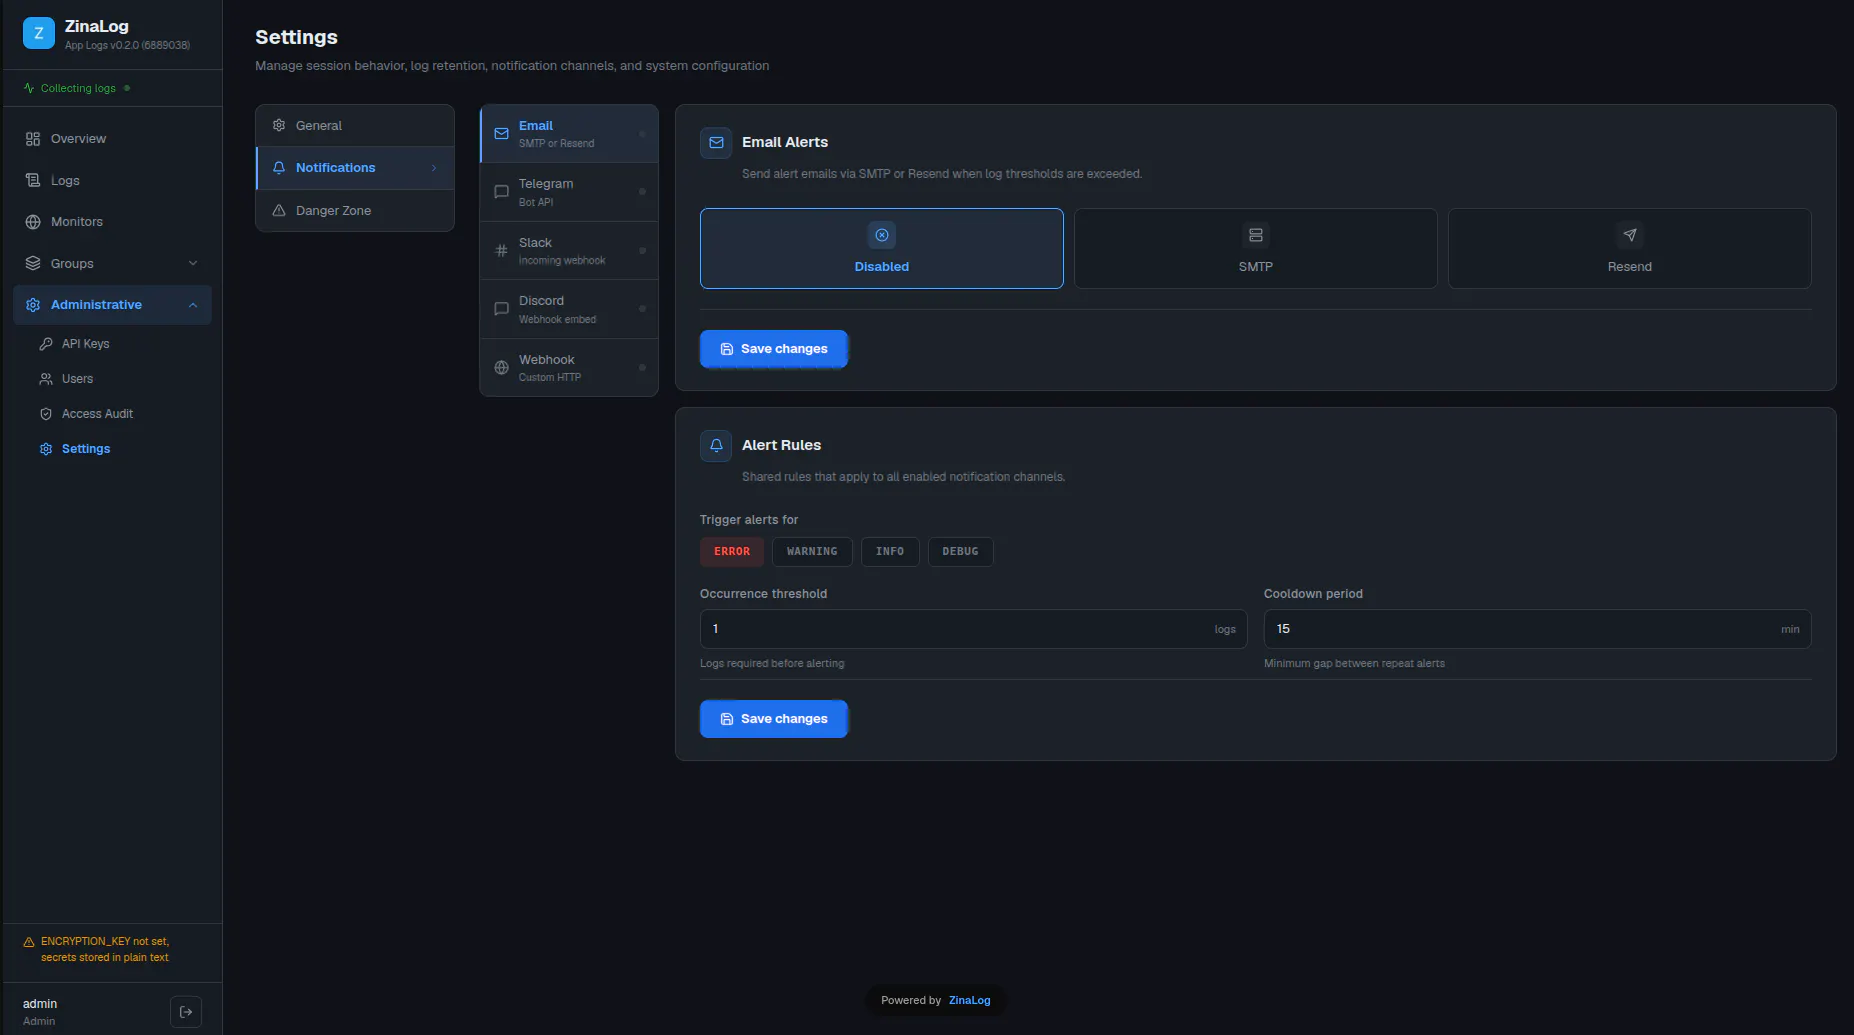This screenshot has width=1854, height=1035.
Task: Click the Notifications bell icon
Action: [279, 167]
